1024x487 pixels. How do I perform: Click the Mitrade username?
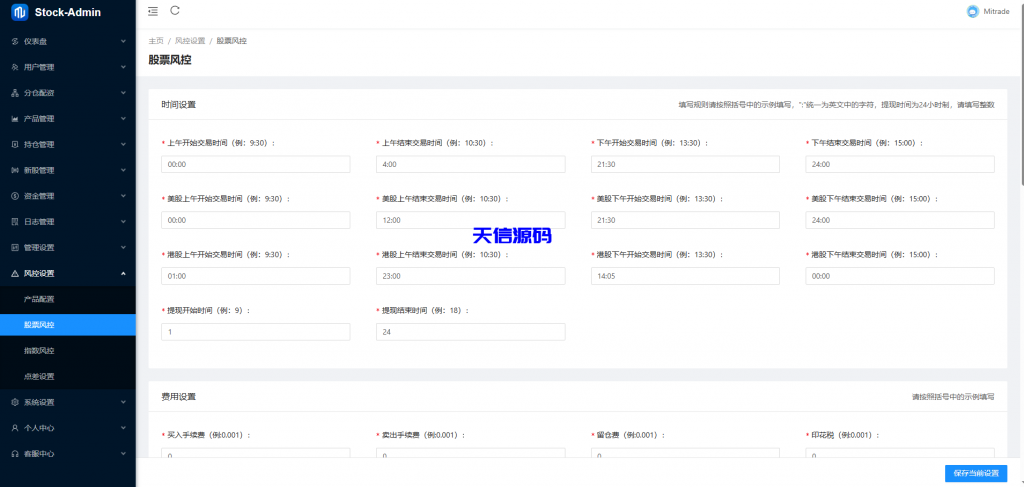pyautogui.click(x=997, y=11)
